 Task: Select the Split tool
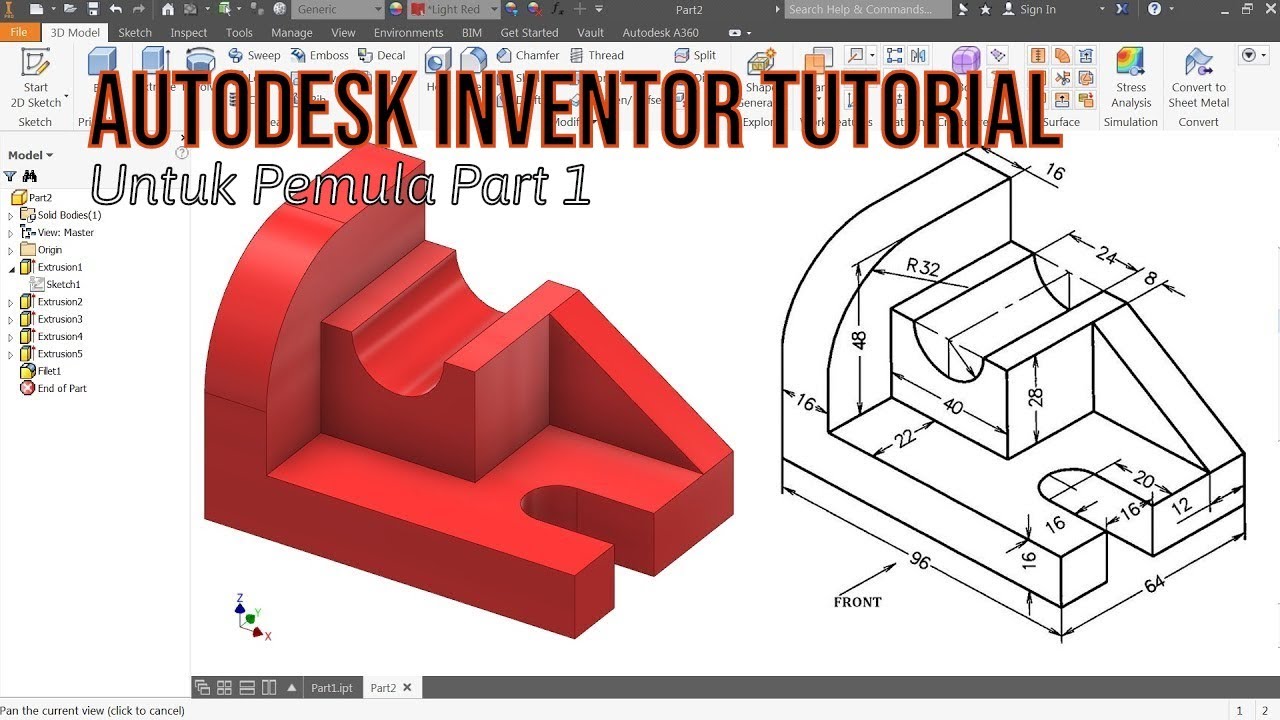coord(695,55)
